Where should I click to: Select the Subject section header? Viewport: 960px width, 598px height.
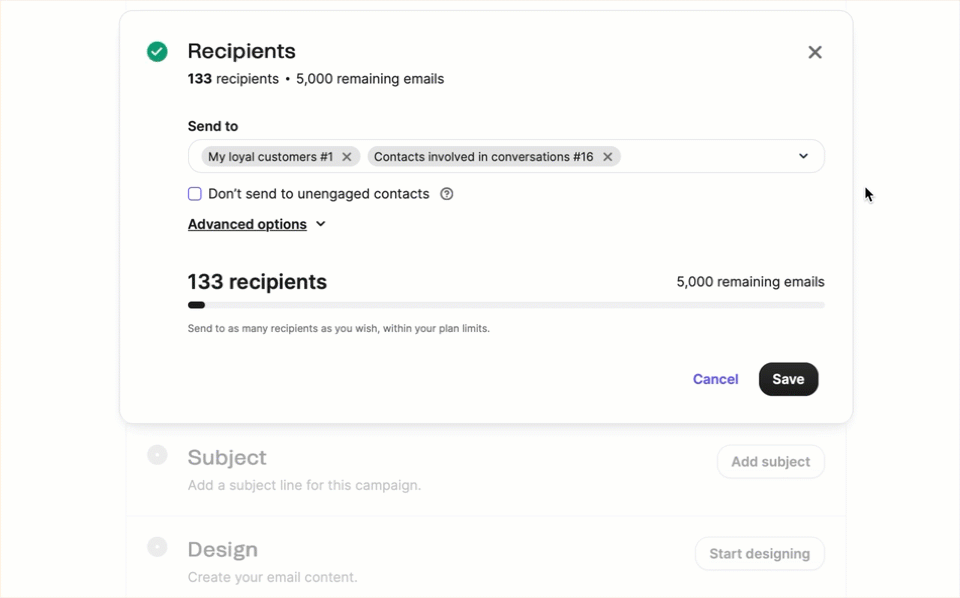coord(227,457)
